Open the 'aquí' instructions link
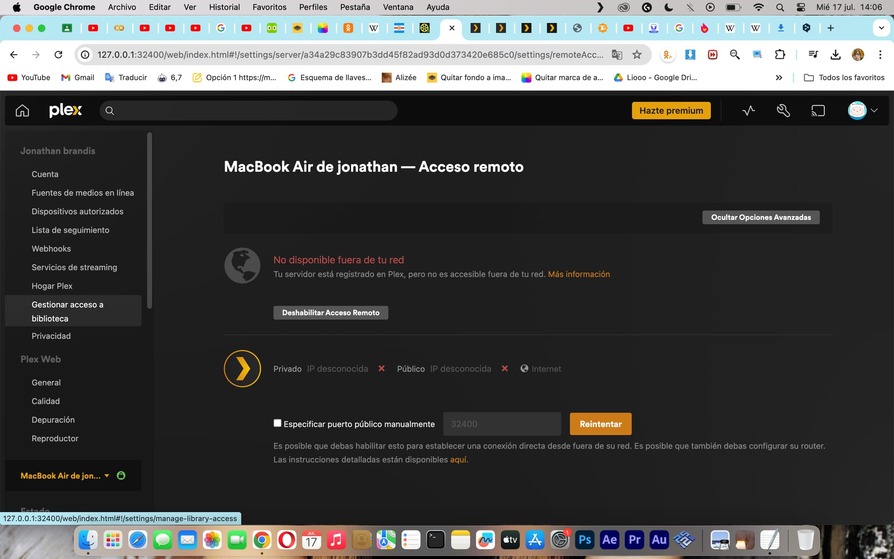This screenshot has height=559, width=894. tap(458, 460)
